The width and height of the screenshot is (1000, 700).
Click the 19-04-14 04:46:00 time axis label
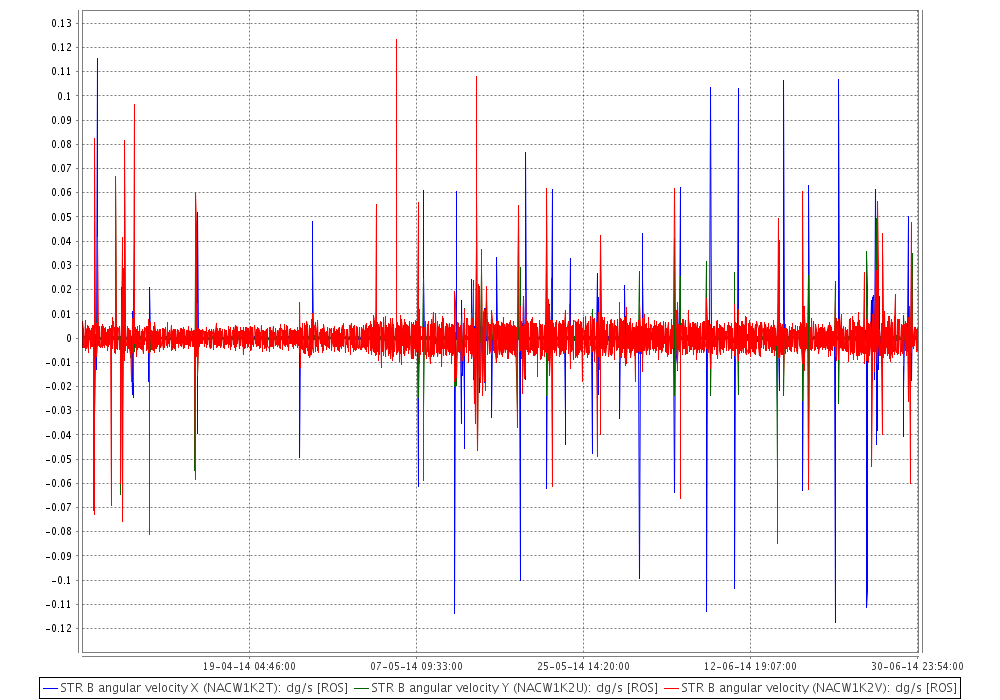point(249,666)
